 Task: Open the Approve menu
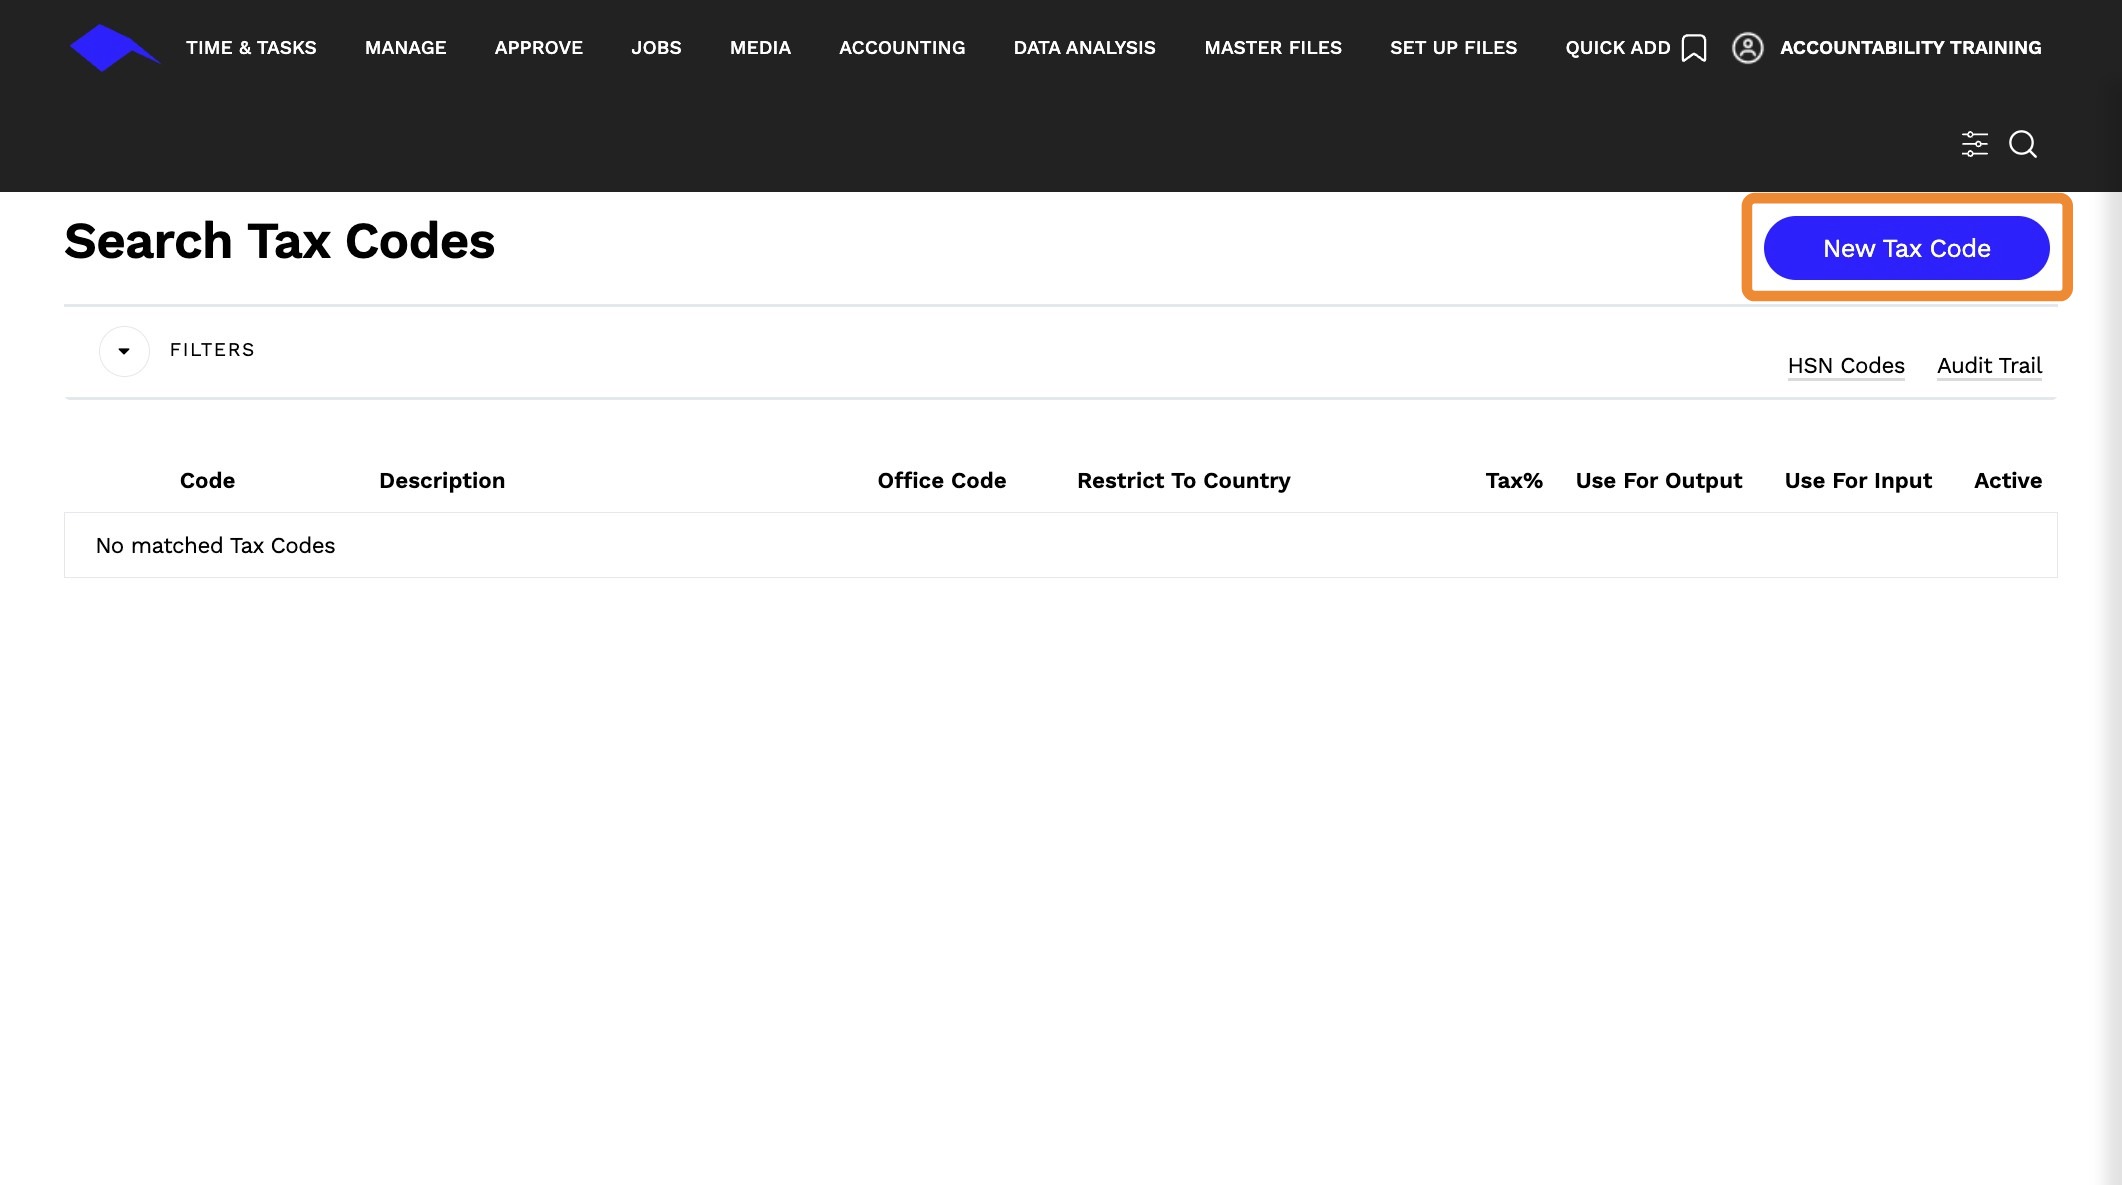pyautogui.click(x=538, y=48)
